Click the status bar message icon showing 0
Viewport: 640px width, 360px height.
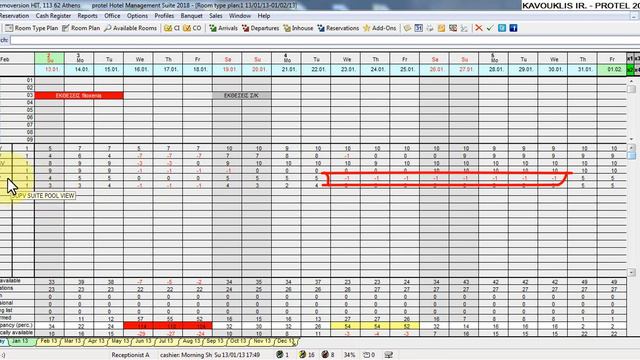tap(369, 355)
